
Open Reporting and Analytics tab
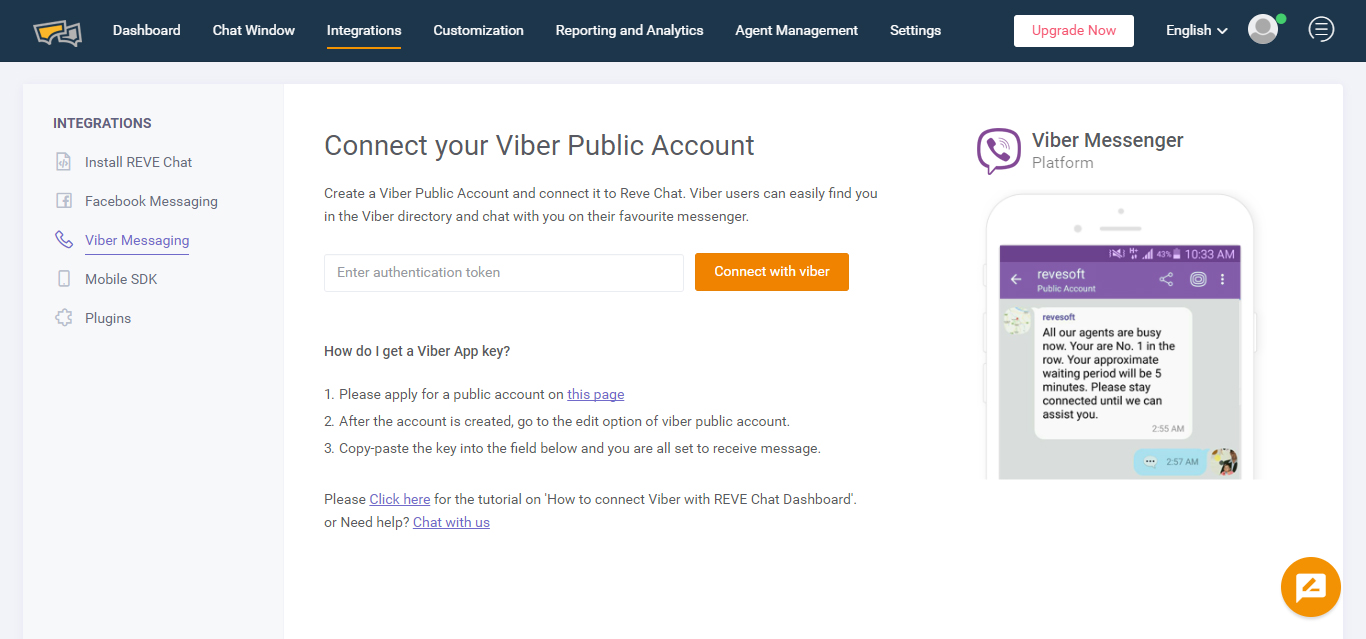coord(630,30)
